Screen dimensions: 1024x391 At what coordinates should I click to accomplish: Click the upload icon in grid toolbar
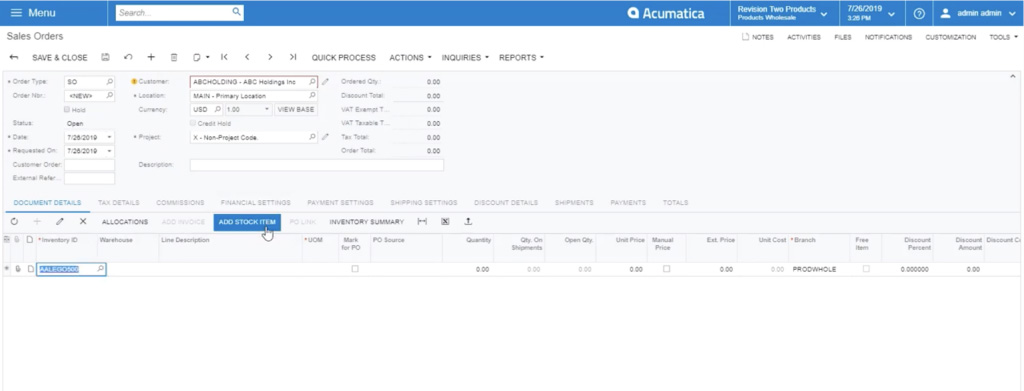pos(468,222)
